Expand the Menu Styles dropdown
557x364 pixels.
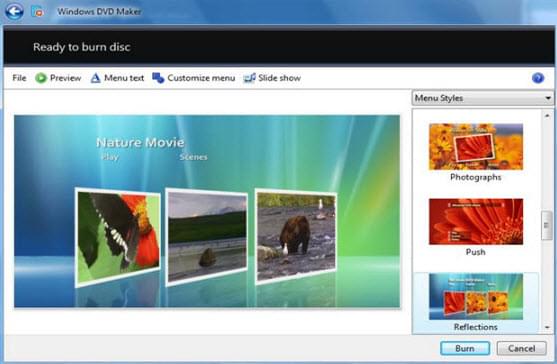(x=482, y=98)
